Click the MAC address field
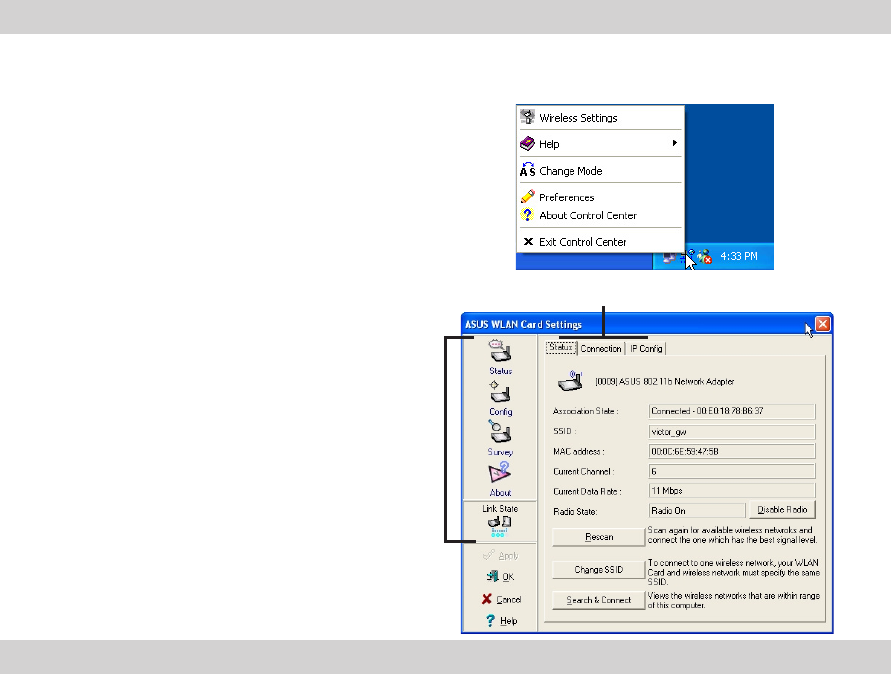891x674 pixels. pos(732,451)
